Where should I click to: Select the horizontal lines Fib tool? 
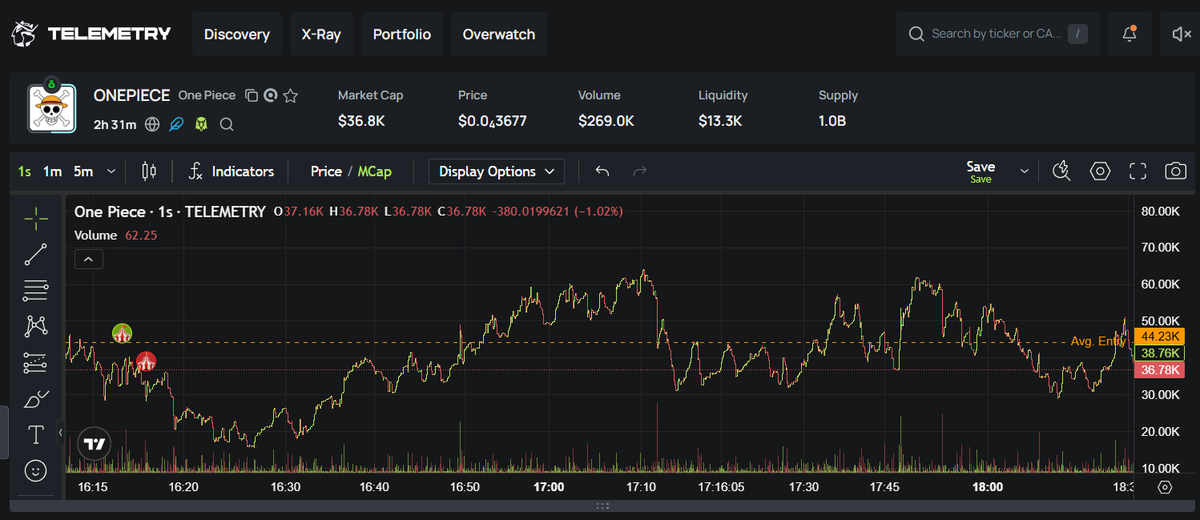point(36,290)
